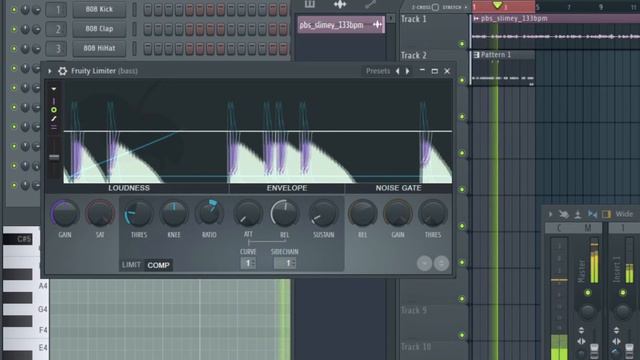Click the 808 Kick channel pan knob
The height and width of the screenshot is (360, 640).
(25, 9)
